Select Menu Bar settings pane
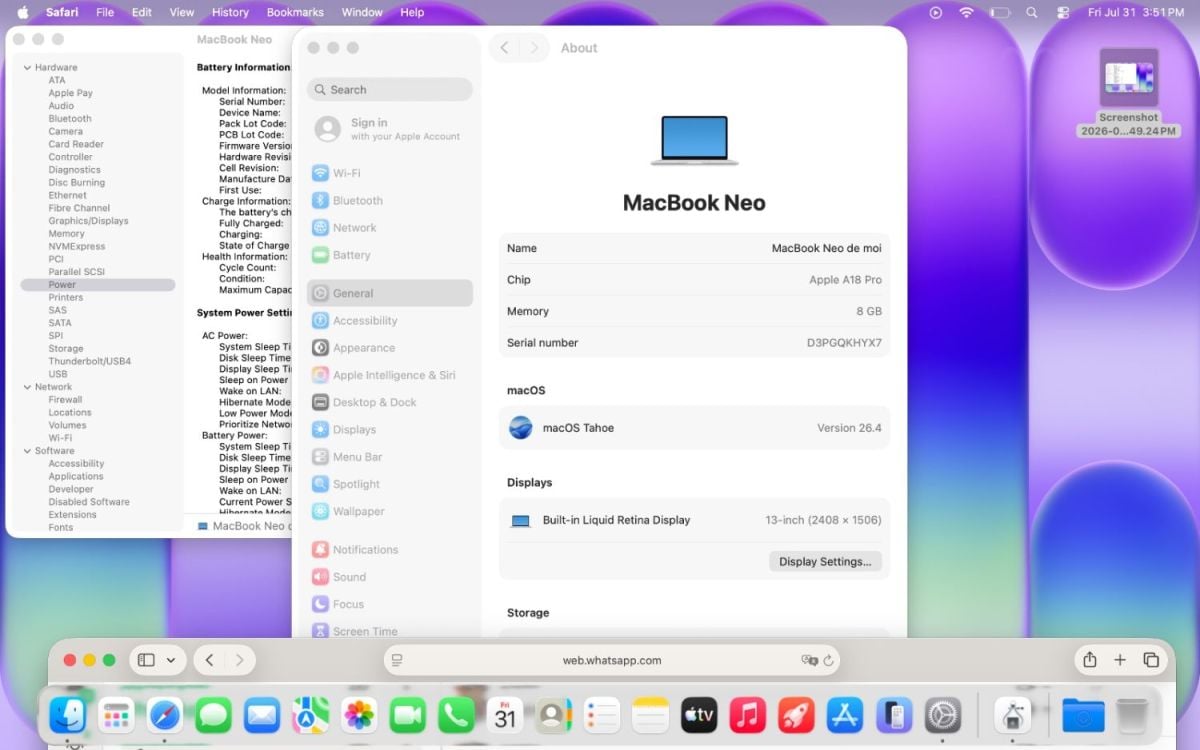 (x=389, y=457)
